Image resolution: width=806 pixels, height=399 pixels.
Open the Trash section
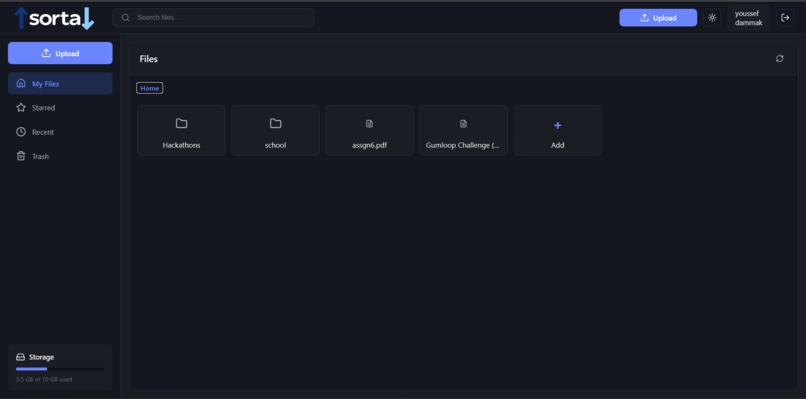[x=60, y=156]
